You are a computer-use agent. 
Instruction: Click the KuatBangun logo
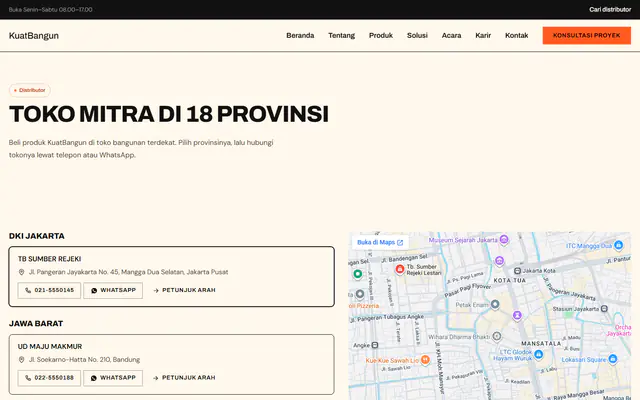[x=34, y=36]
